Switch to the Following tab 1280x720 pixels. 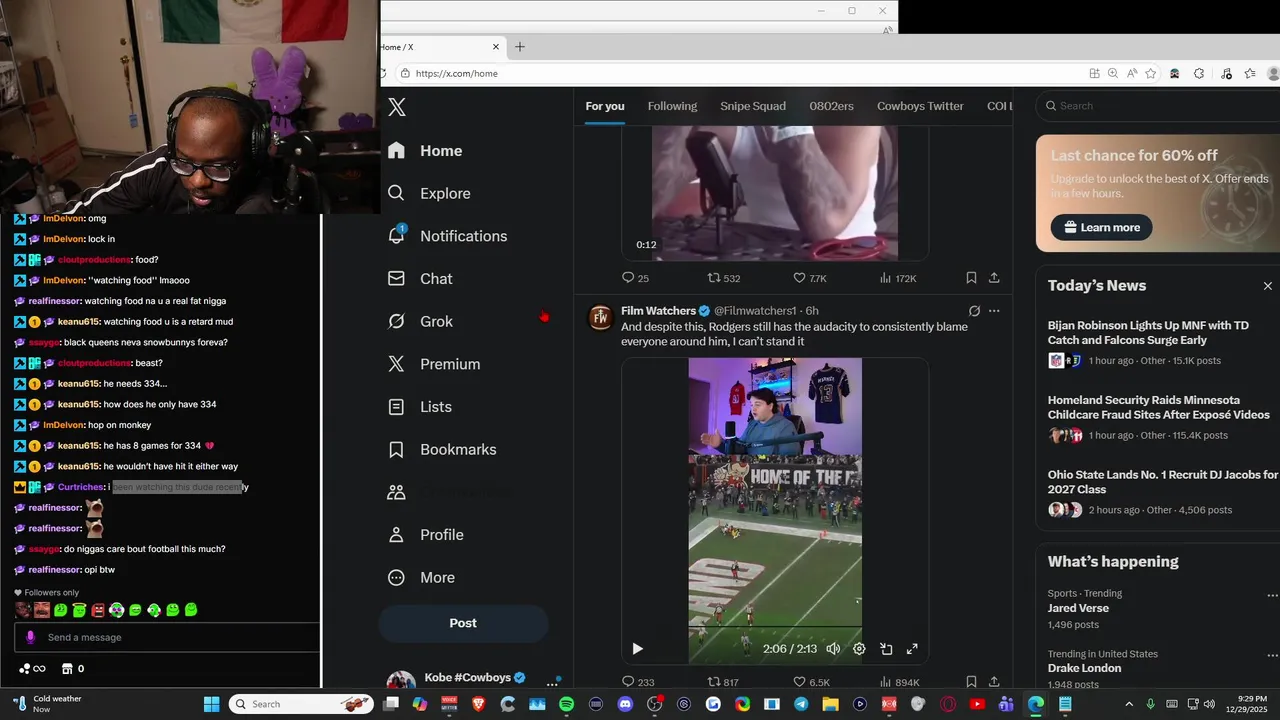point(672,106)
